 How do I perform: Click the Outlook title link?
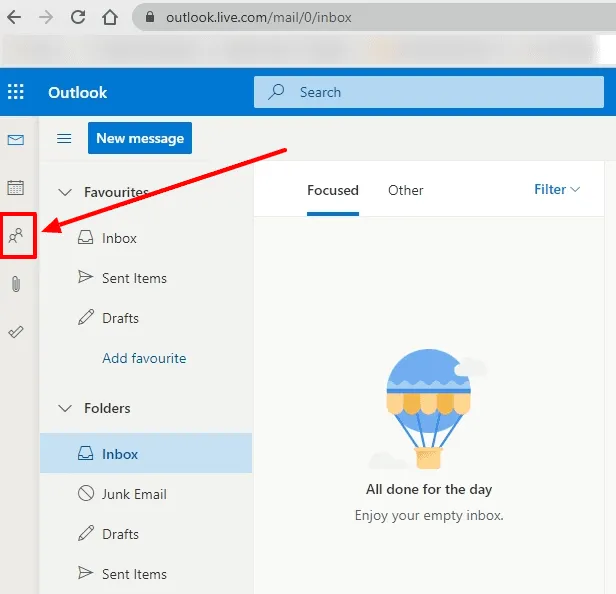click(77, 93)
